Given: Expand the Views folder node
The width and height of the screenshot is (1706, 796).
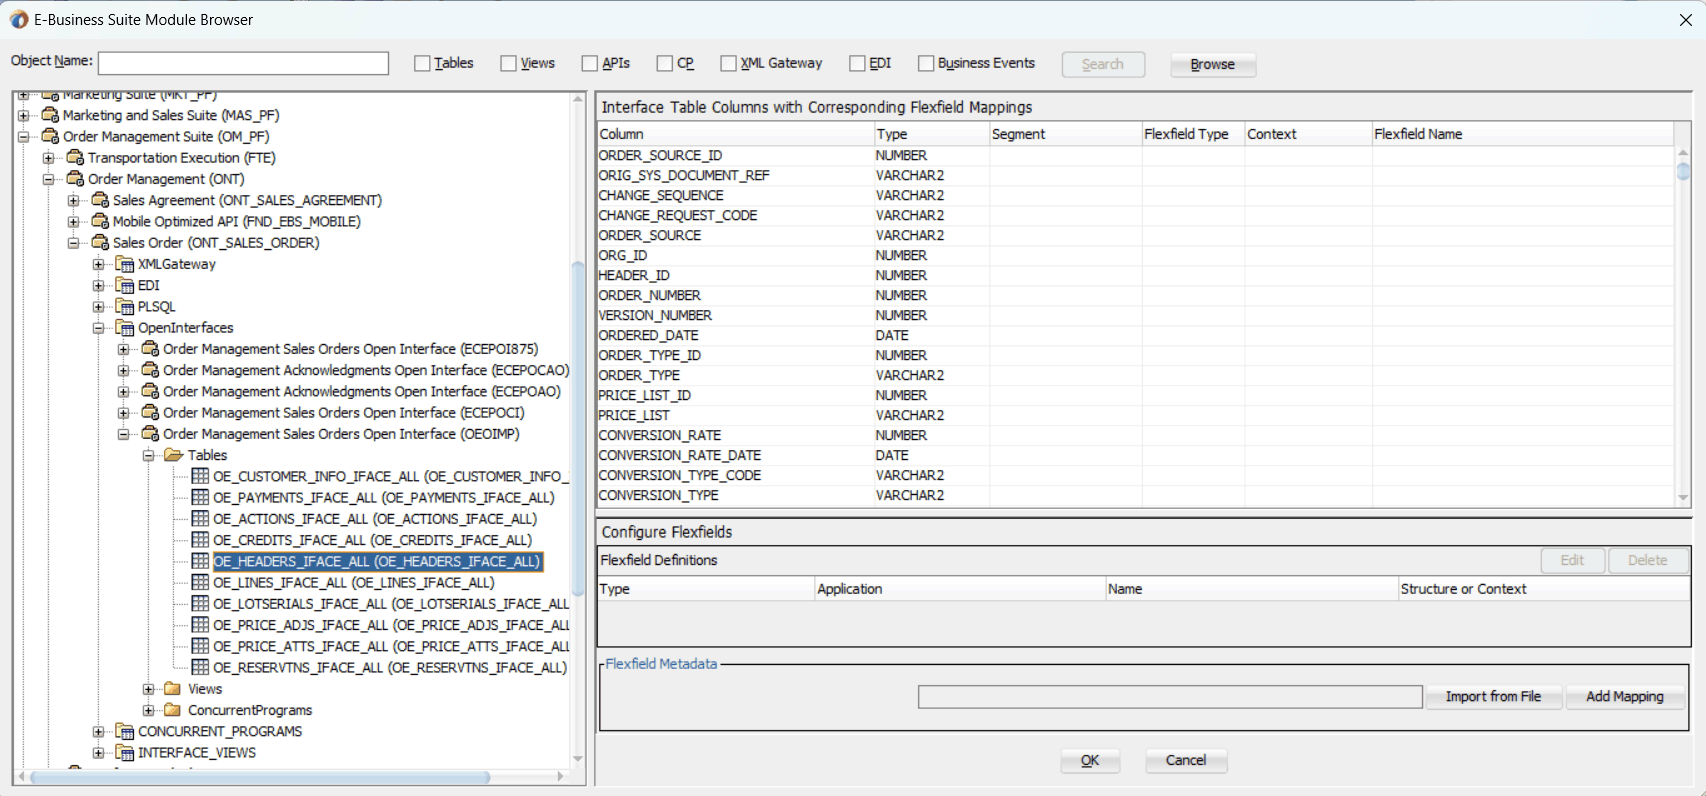Looking at the screenshot, I should (x=149, y=689).
